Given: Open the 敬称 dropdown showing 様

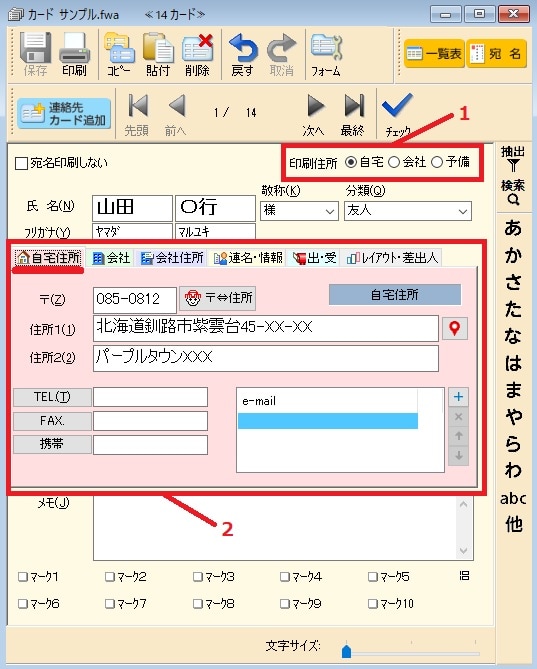Looking at the screenshot, I should 299,211.
